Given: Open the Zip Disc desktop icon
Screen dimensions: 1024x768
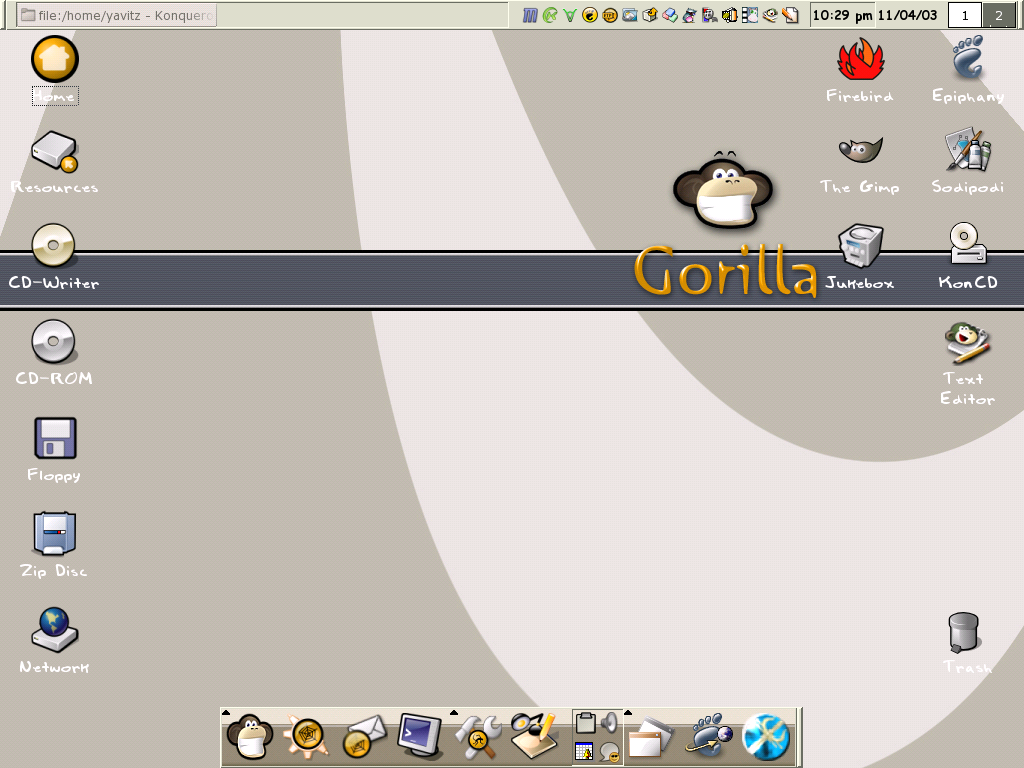Looking at the screenshot, I should [55, 533].
